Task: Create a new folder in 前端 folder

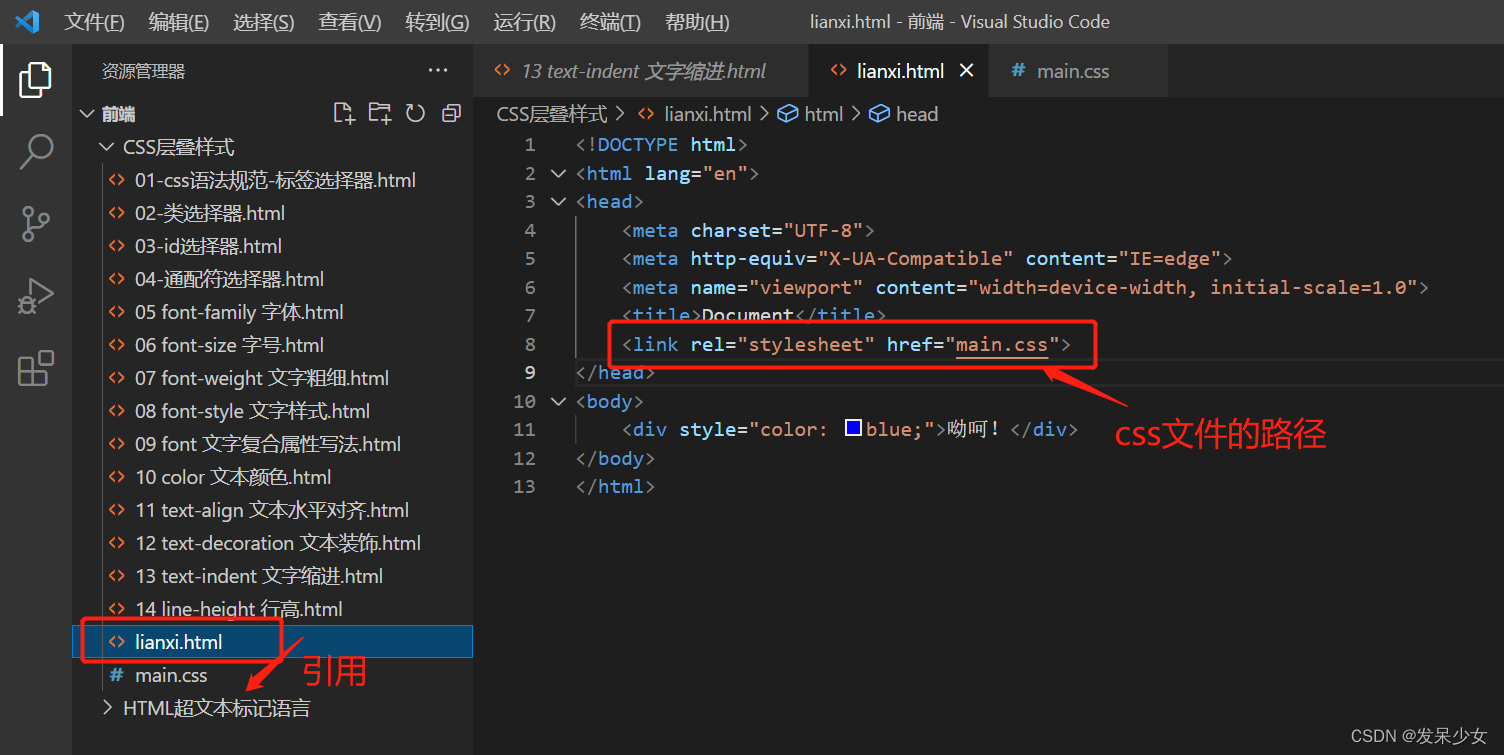Action: [x=380, y=113]
